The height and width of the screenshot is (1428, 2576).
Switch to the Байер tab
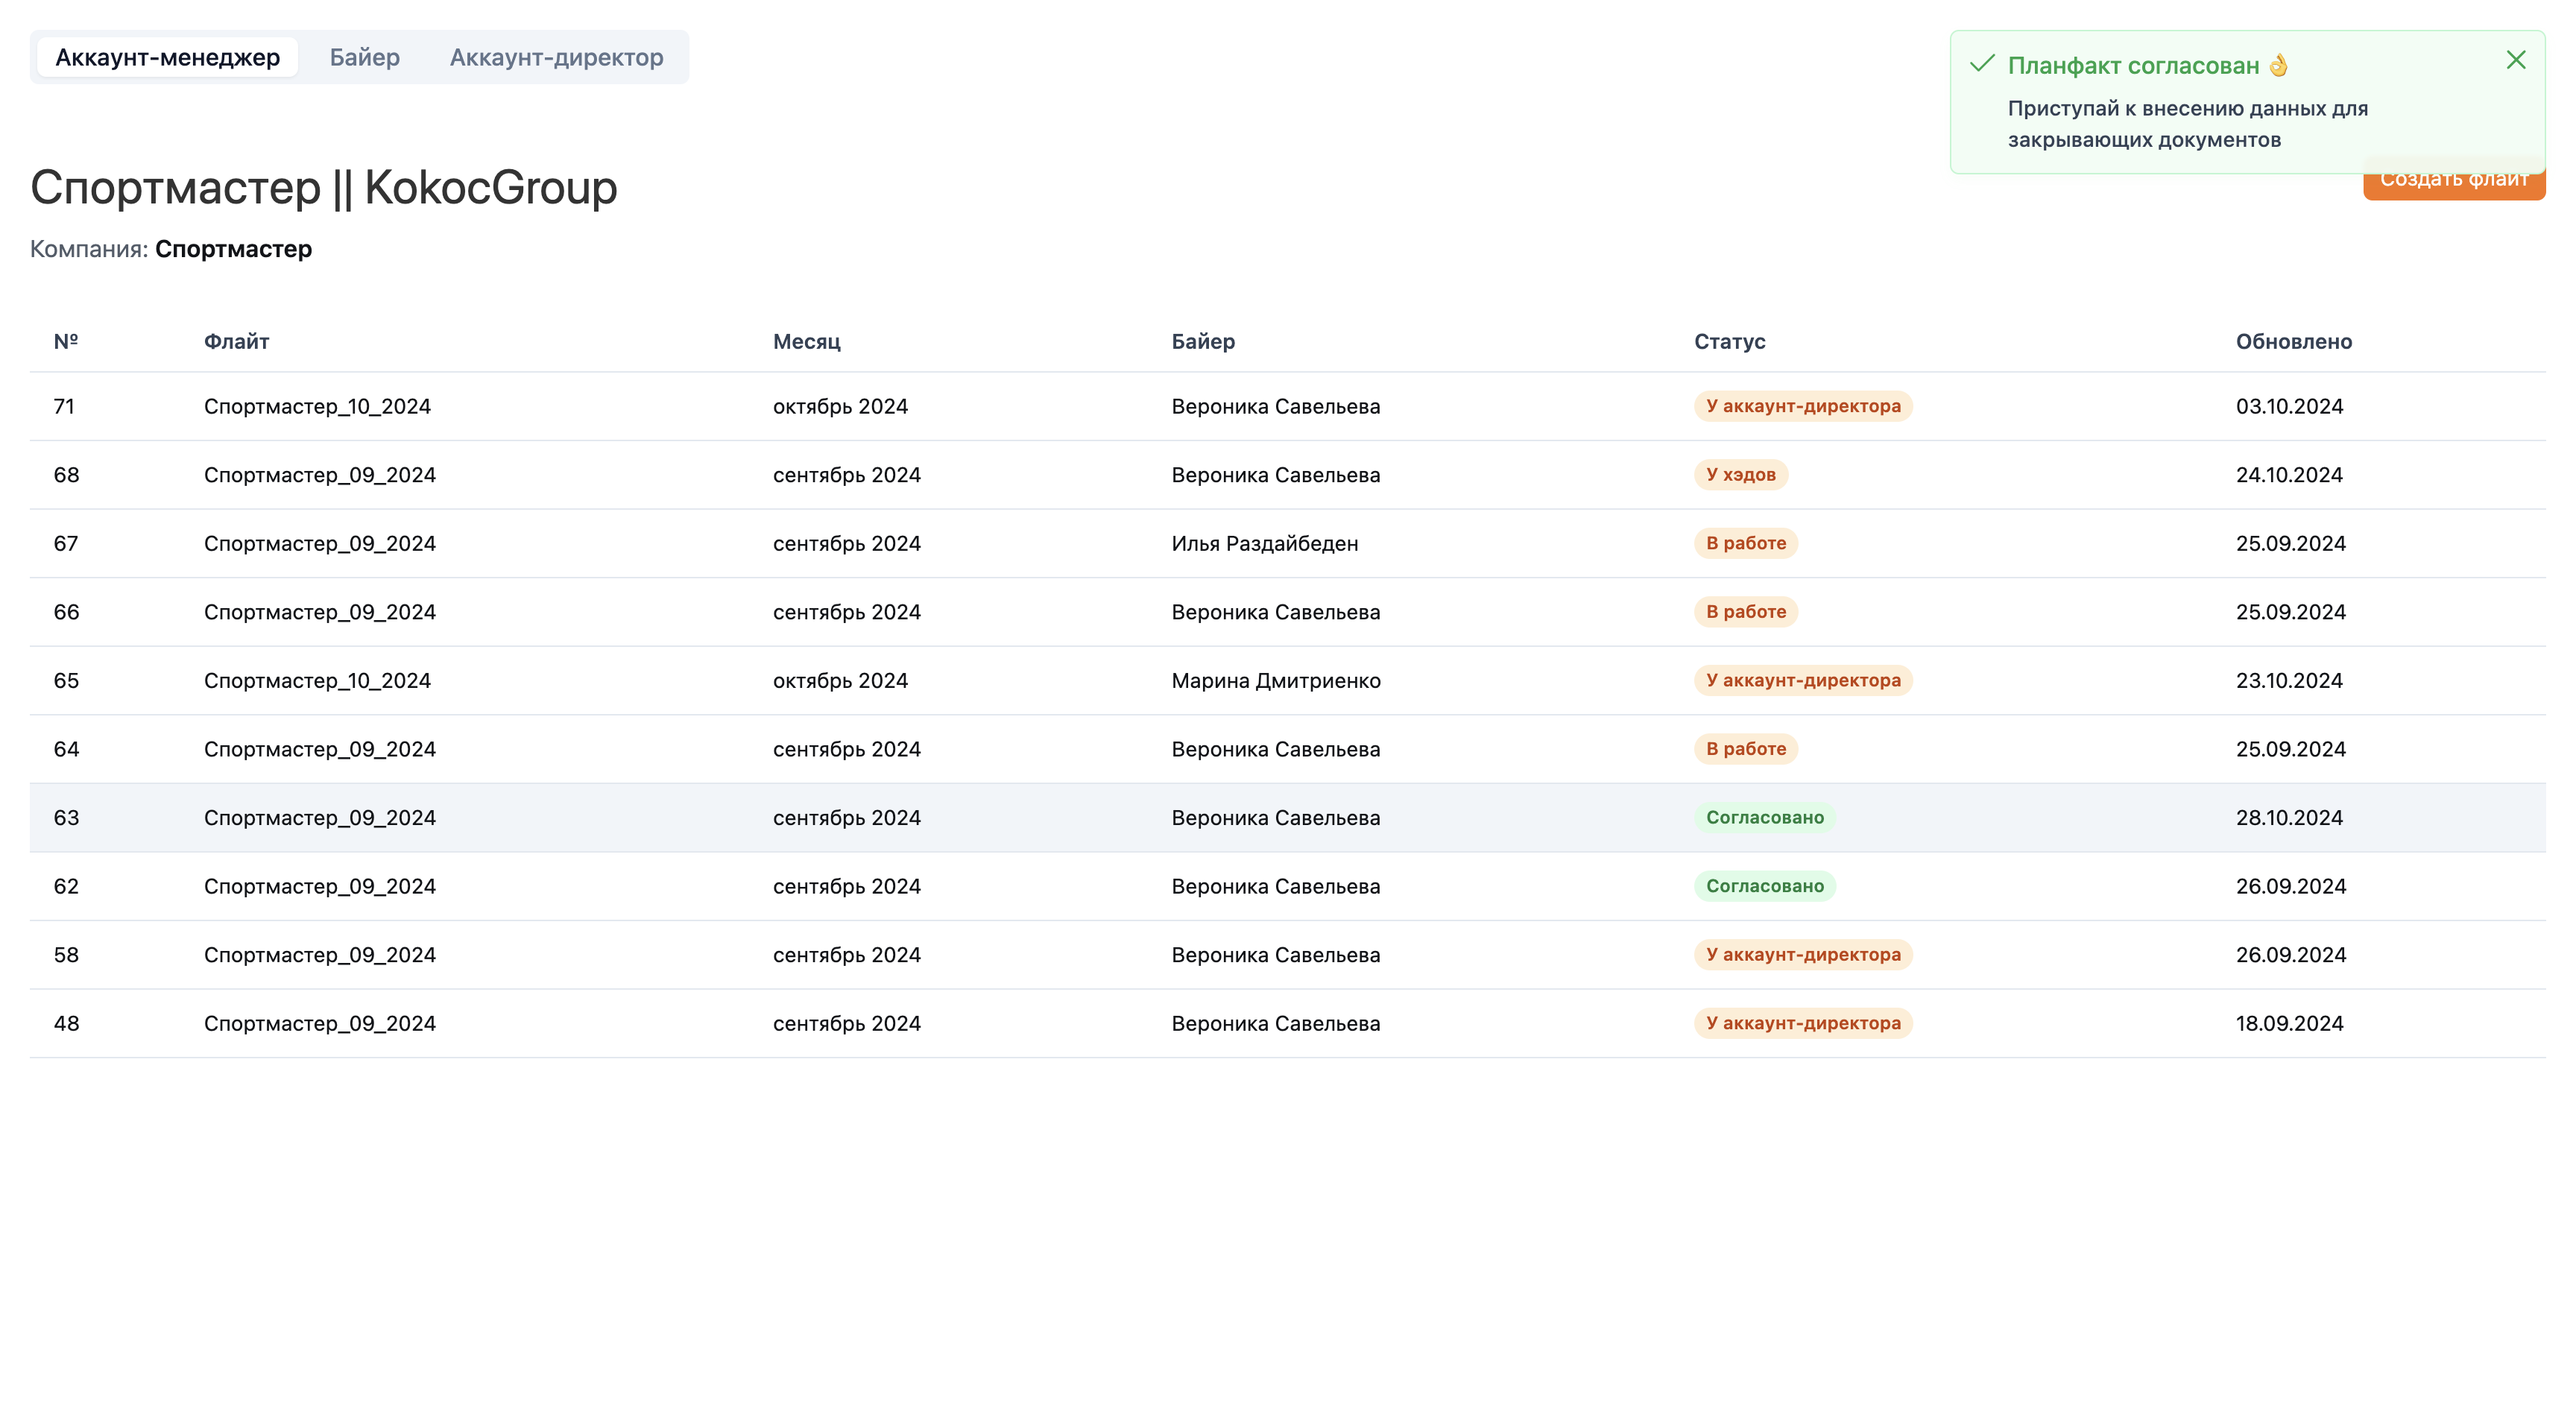pos(365,57)
